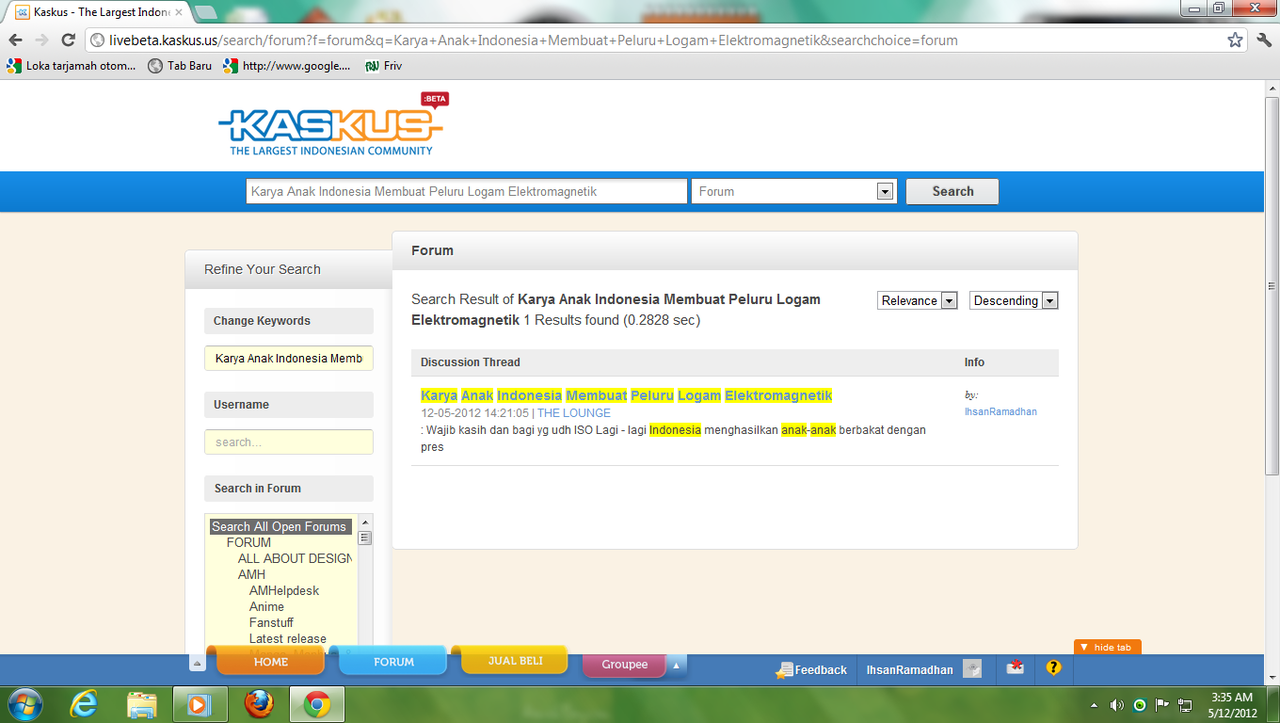
Task: Click the volume speaker tray icon
Action: (1117, 705)
